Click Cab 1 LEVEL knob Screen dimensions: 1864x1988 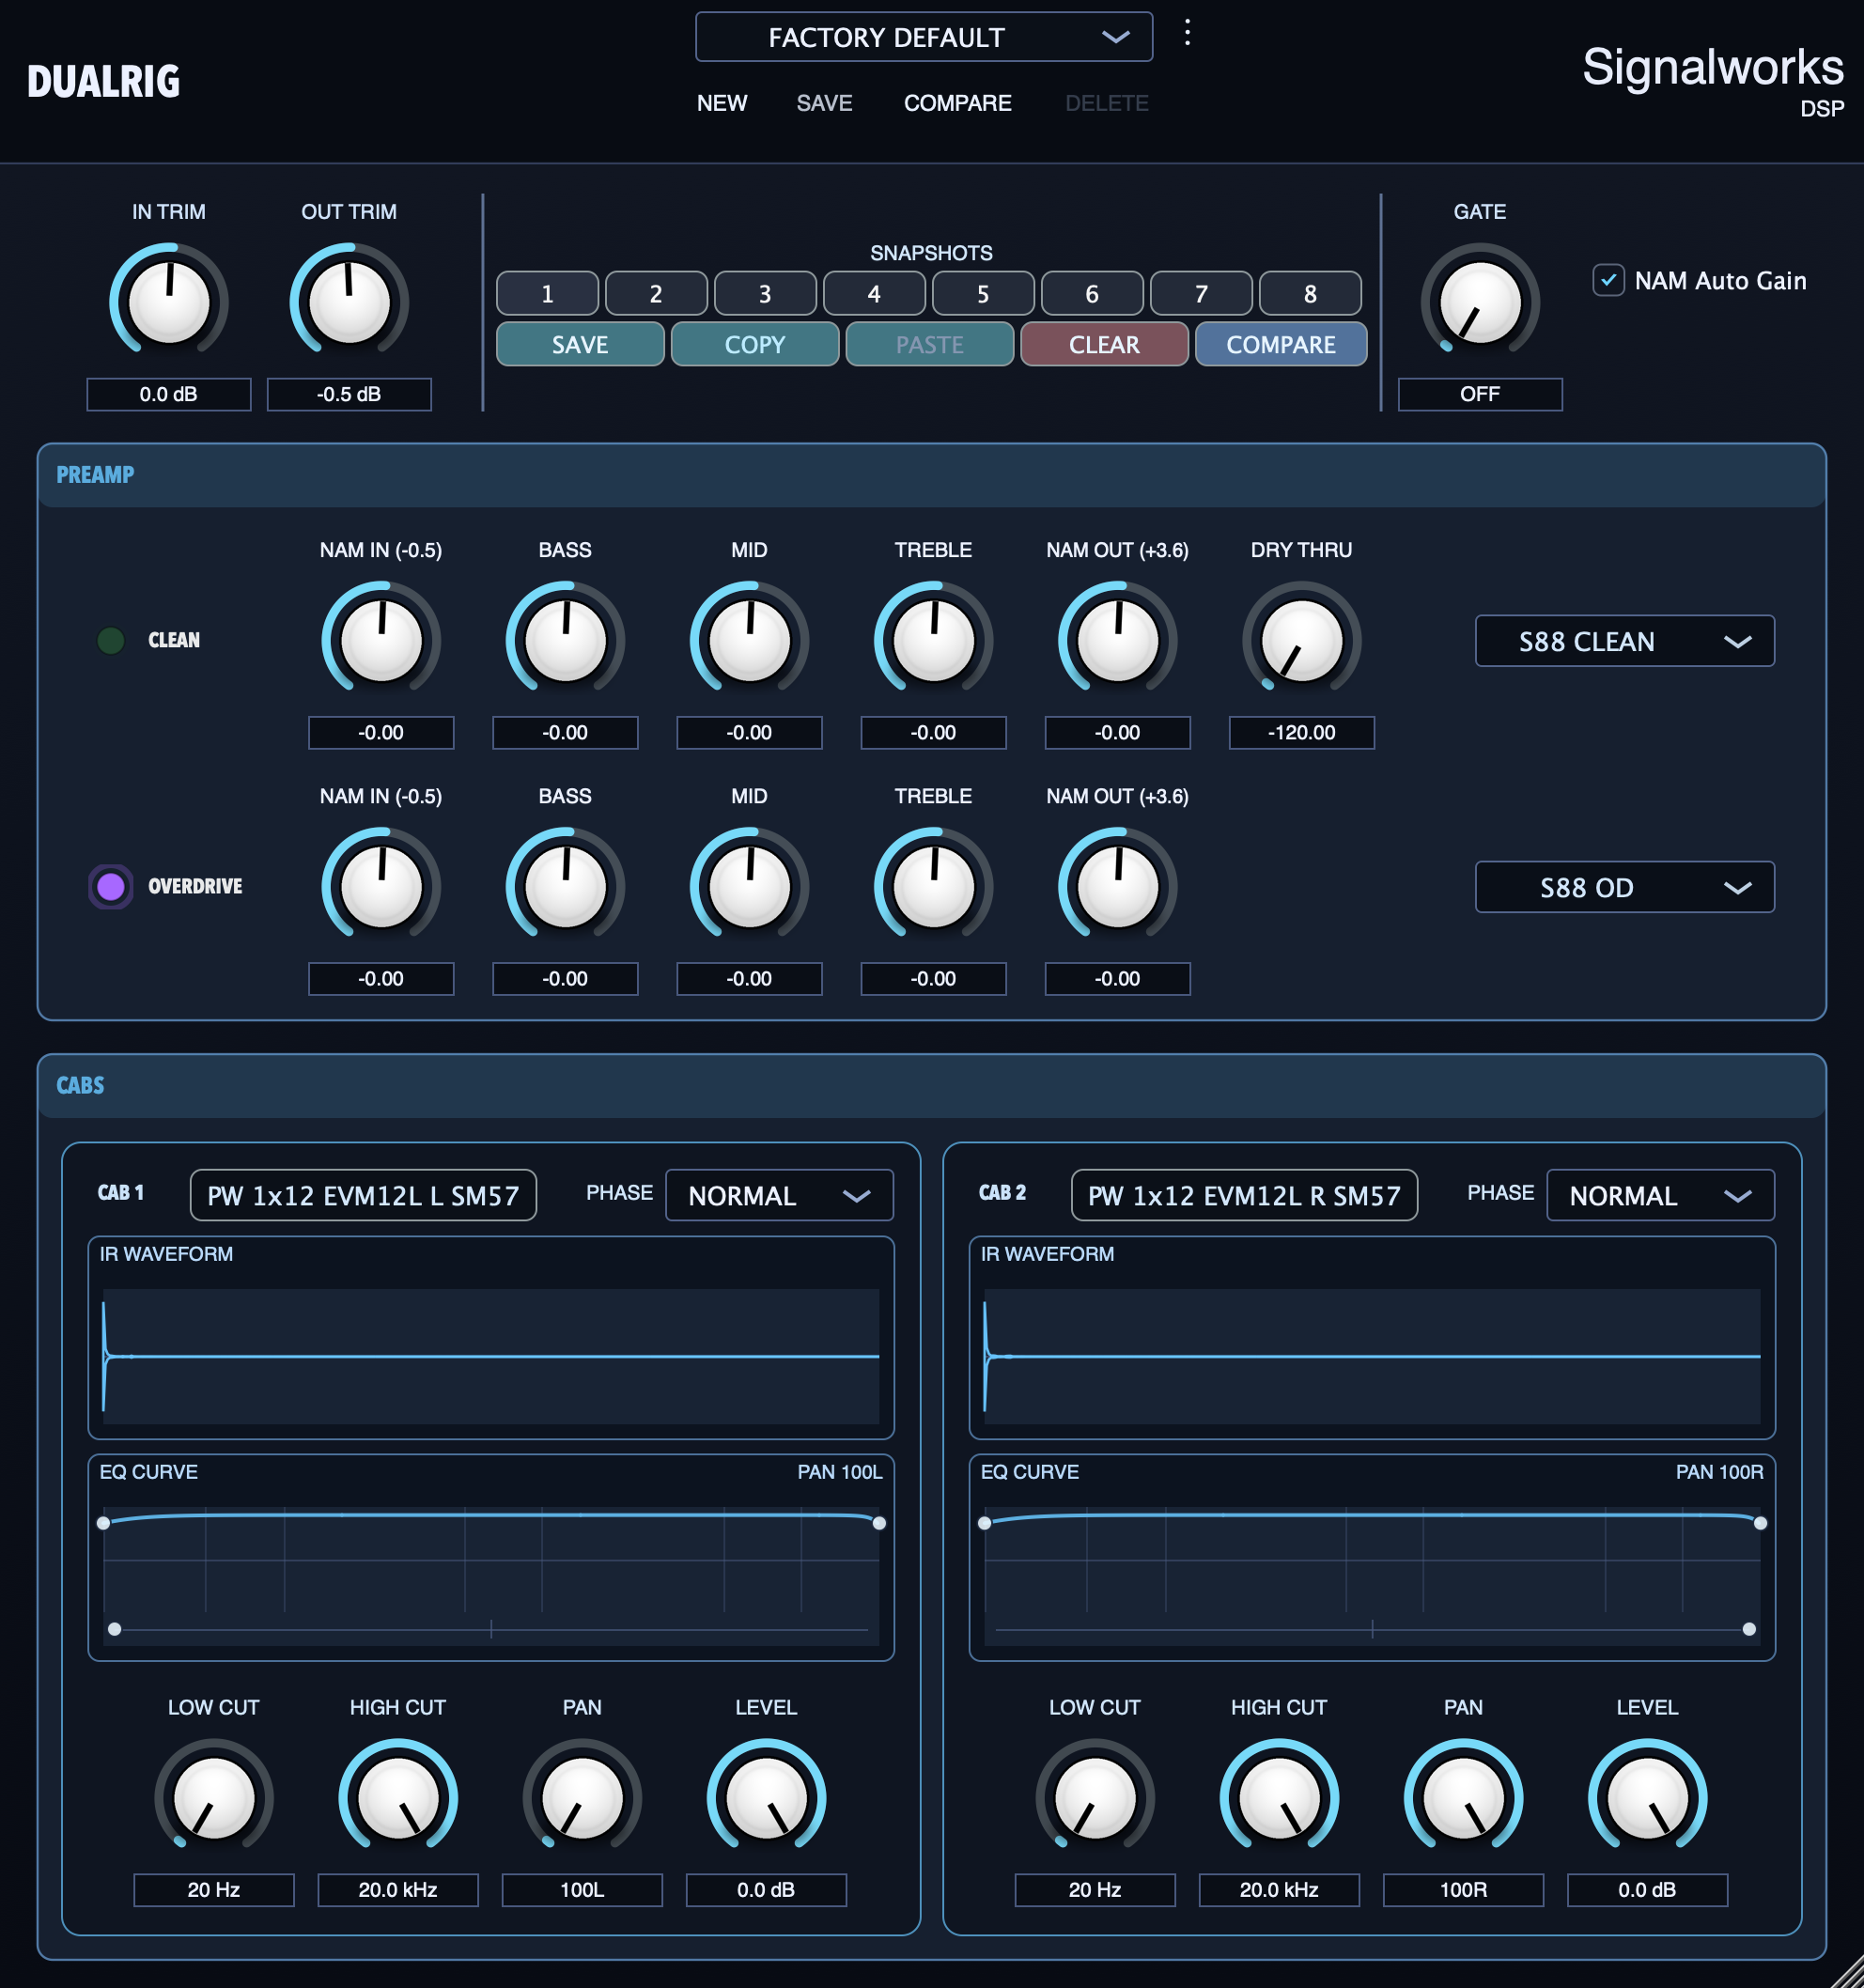point(766,1798)
